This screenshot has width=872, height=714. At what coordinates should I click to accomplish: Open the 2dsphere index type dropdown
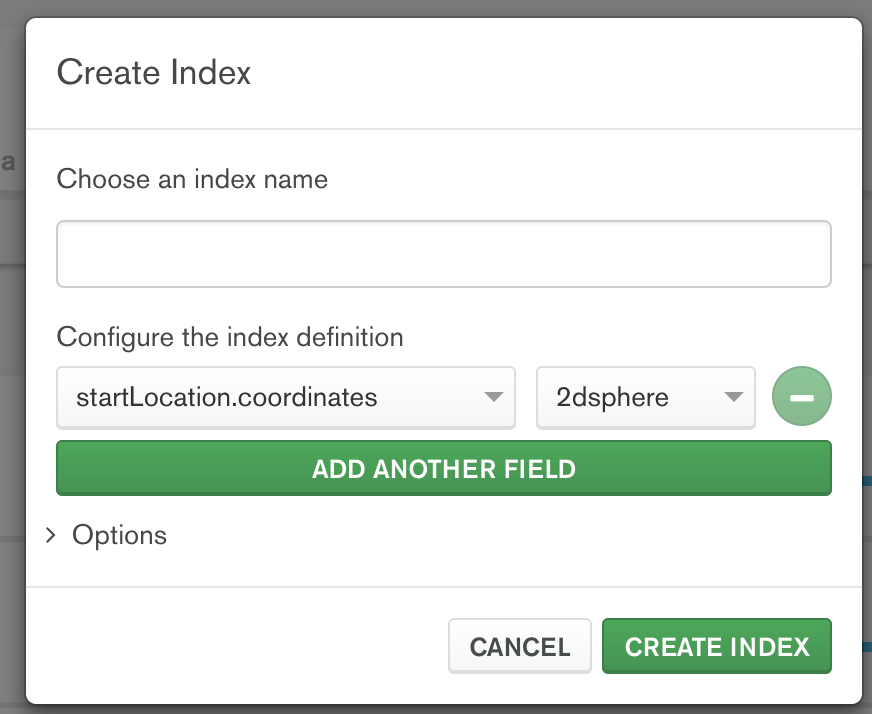(645, 397)
